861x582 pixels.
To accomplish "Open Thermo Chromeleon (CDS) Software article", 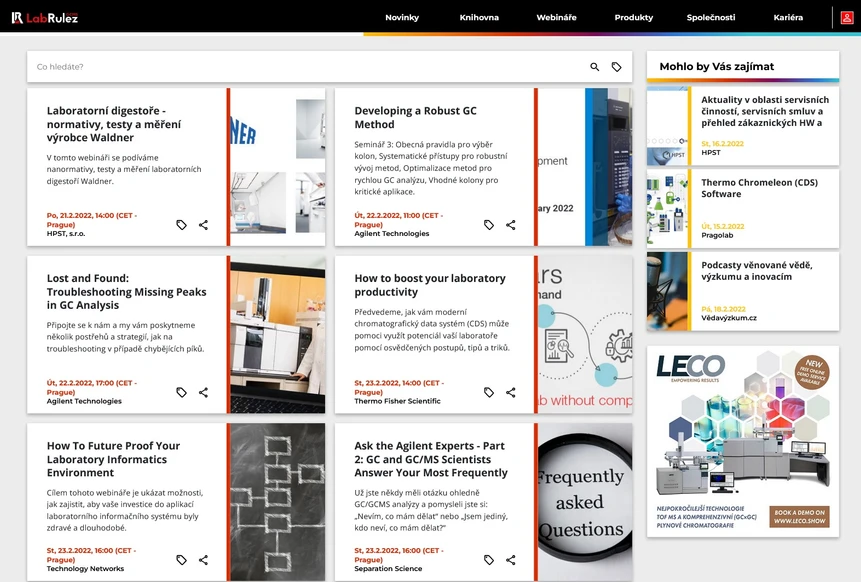I will point(758,189).
